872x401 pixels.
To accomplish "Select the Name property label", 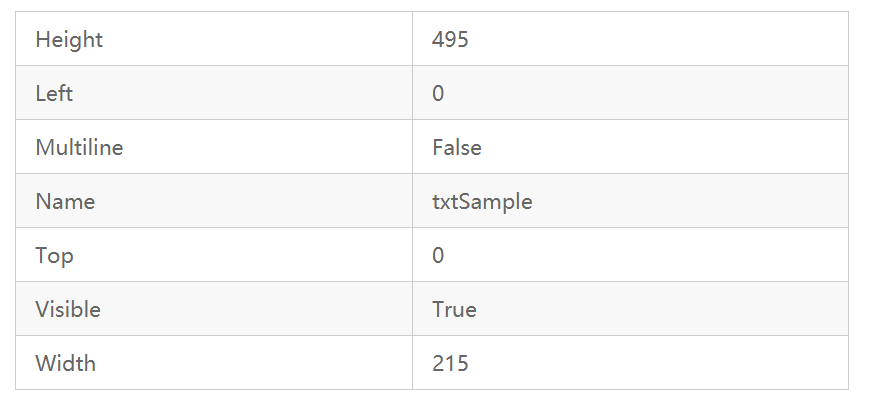I will tap(65, 201).
